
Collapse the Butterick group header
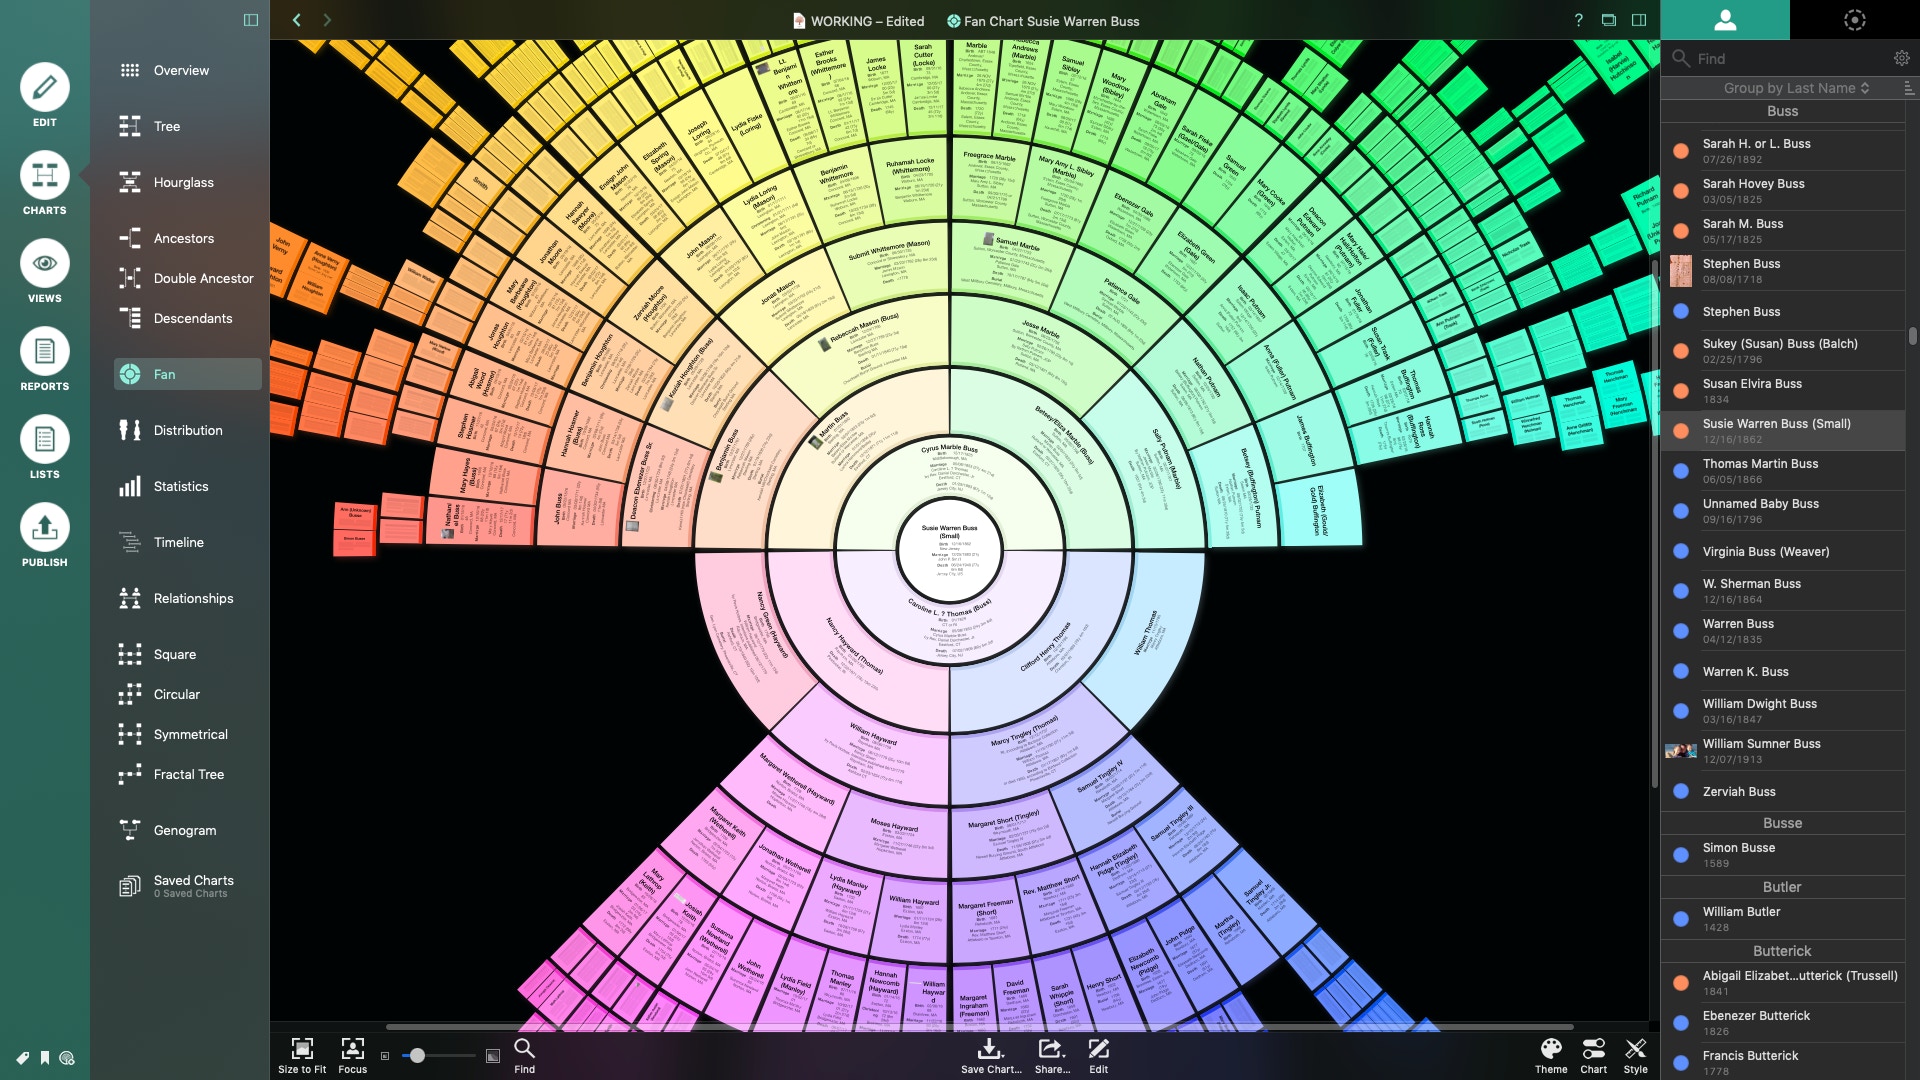pyautogui.click(x=1782, y=951)
